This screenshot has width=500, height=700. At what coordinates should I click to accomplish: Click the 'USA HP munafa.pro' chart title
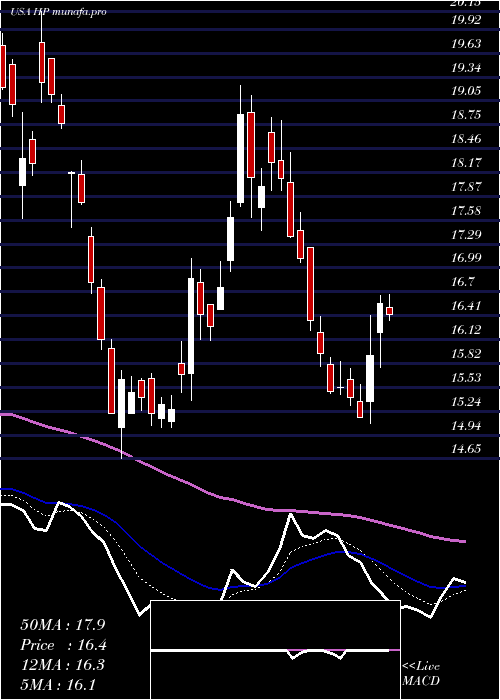click(58, 12)
